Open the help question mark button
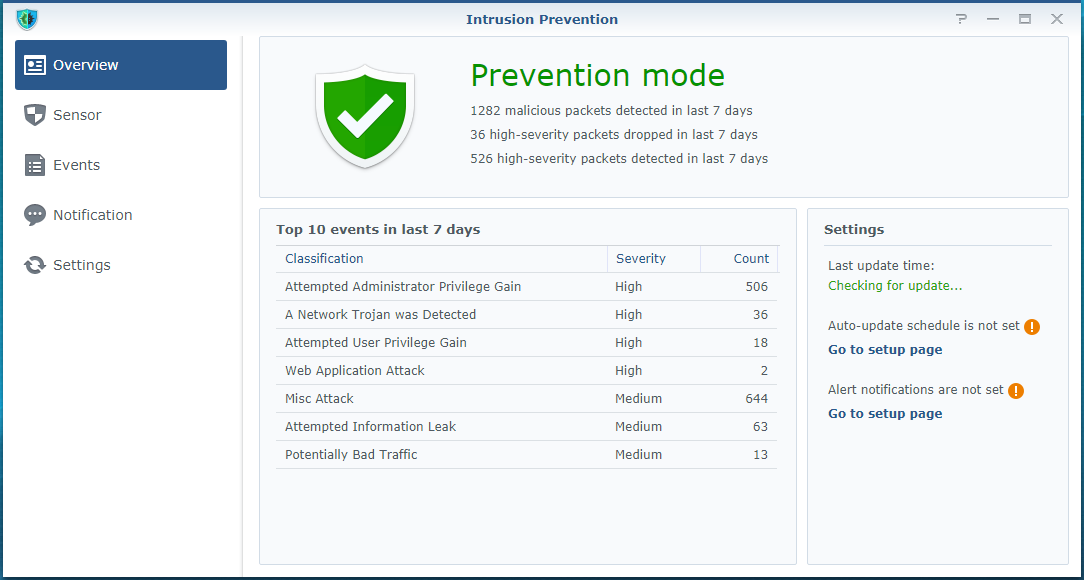 (961, 19)
